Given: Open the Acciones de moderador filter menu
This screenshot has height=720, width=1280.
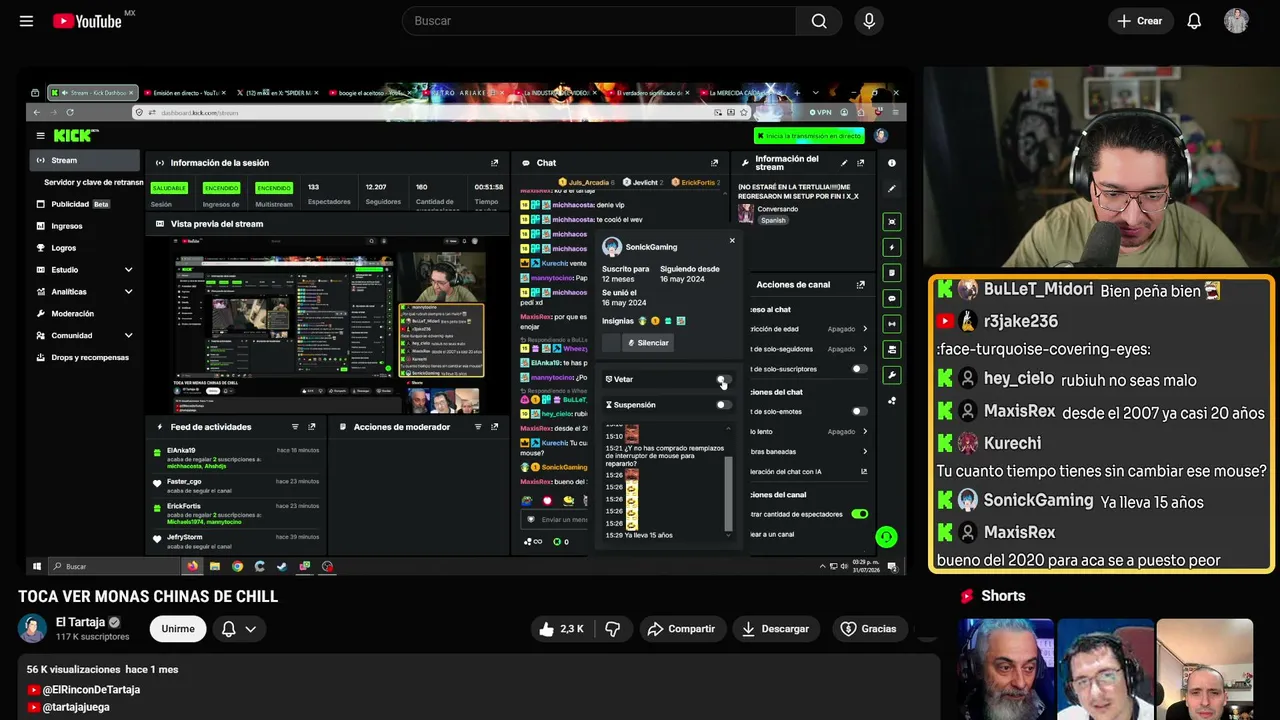Looking at the screenshot, I should [477, 427].
